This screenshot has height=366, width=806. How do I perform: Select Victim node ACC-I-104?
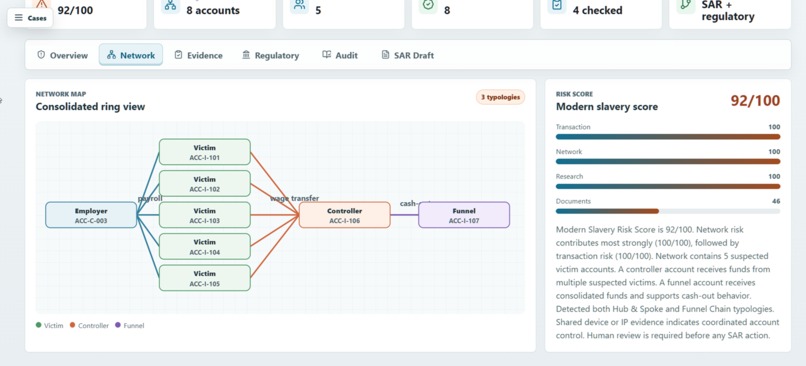click(205, 246)
